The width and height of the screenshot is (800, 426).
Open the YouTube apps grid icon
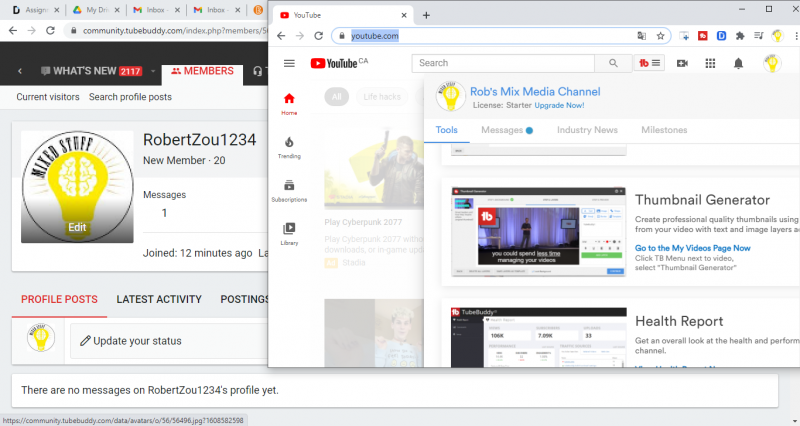(x=710, y=63)
